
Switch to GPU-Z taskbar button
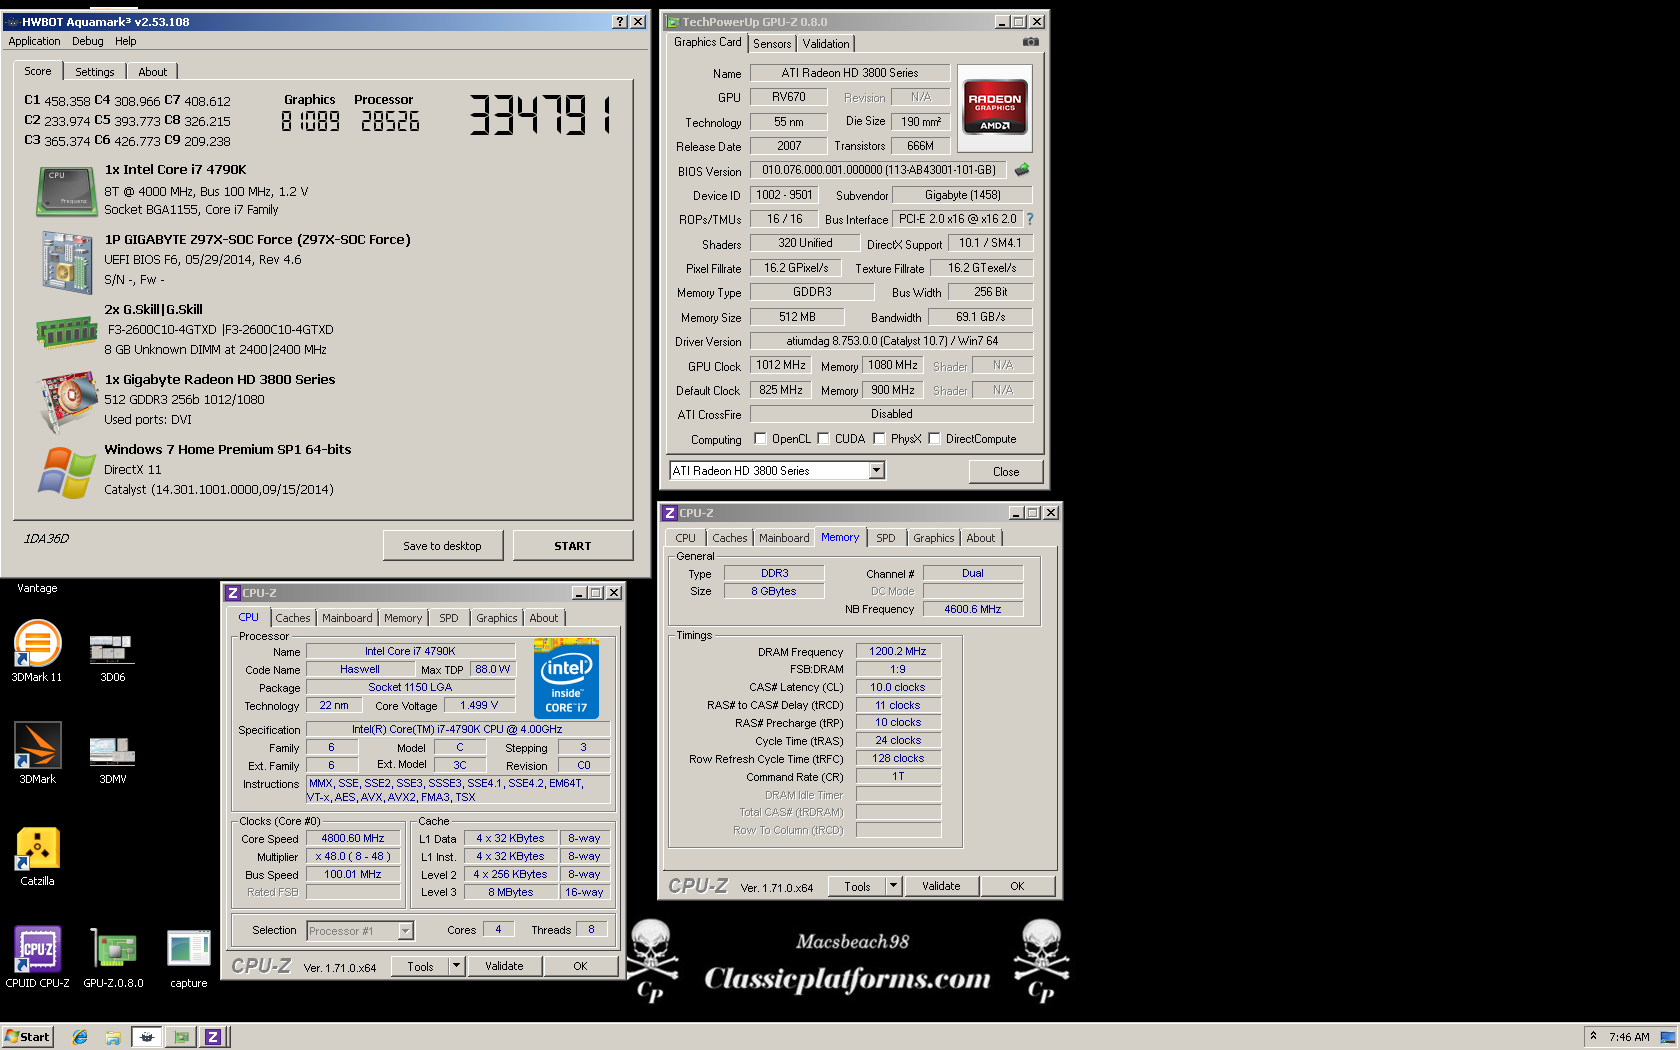[180, 1037]
